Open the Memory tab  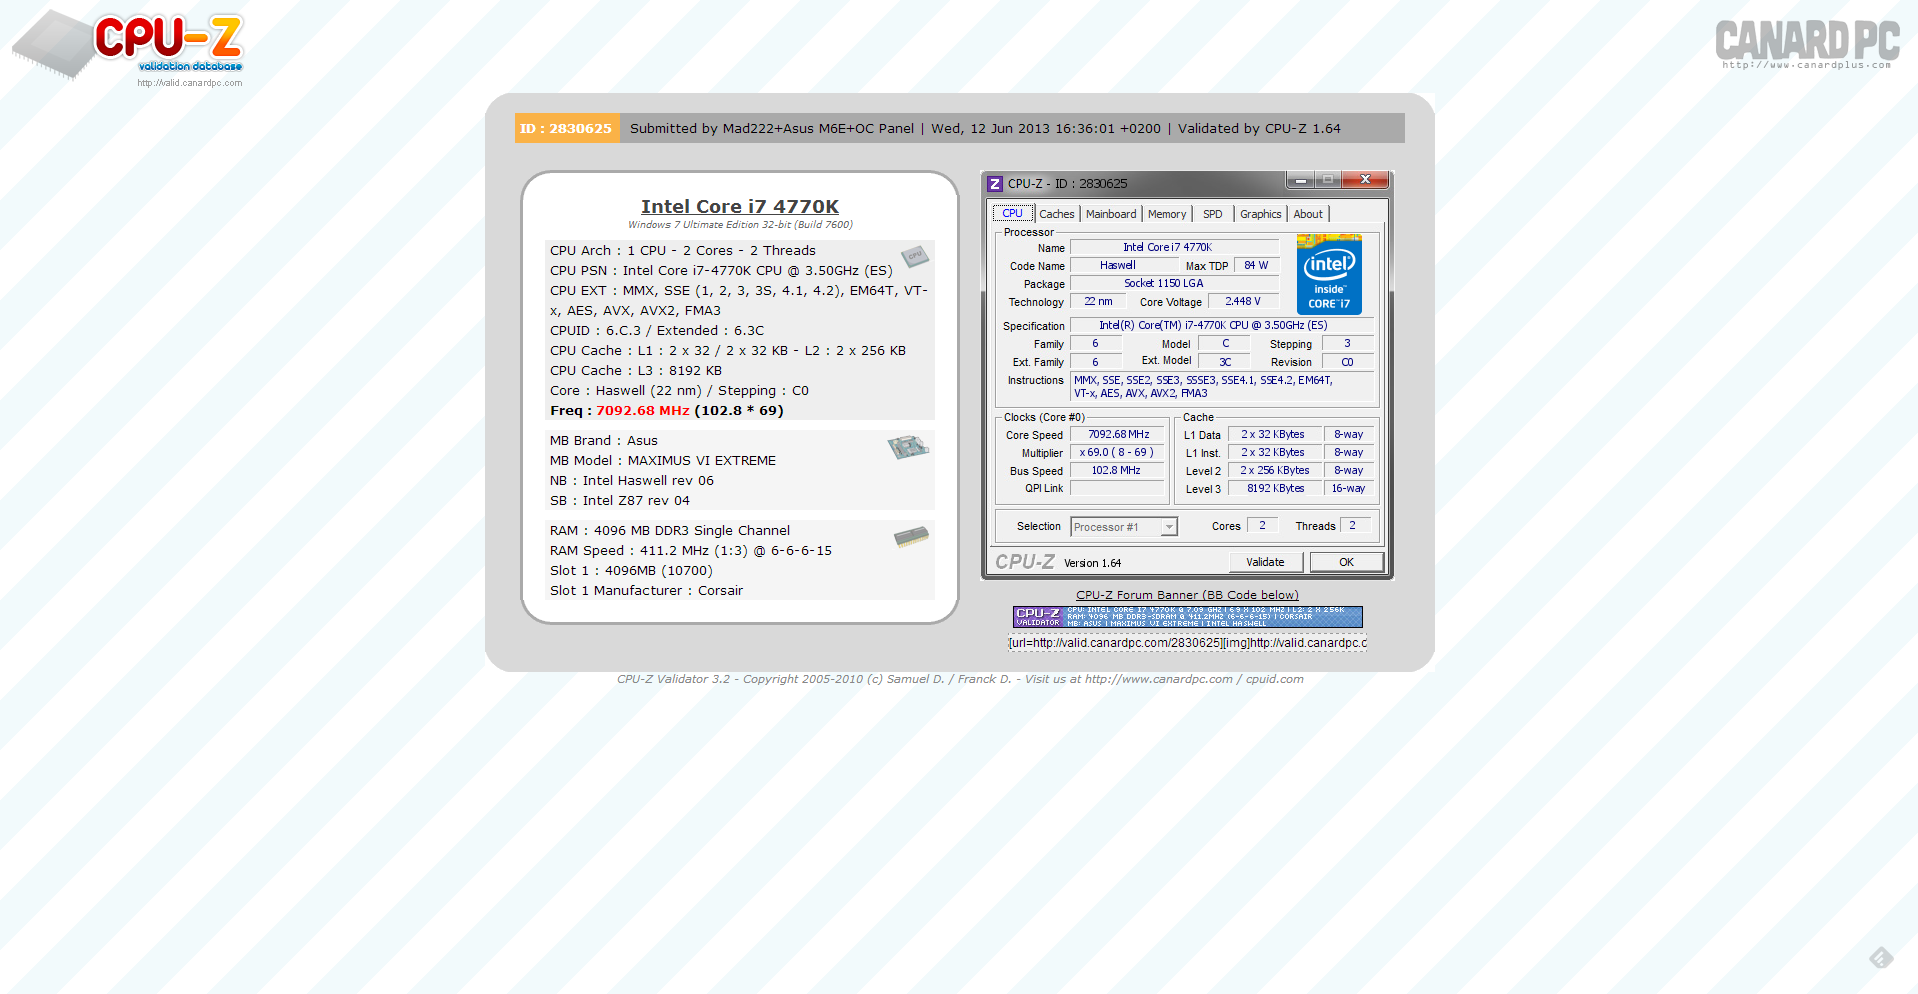[1167, 214]
